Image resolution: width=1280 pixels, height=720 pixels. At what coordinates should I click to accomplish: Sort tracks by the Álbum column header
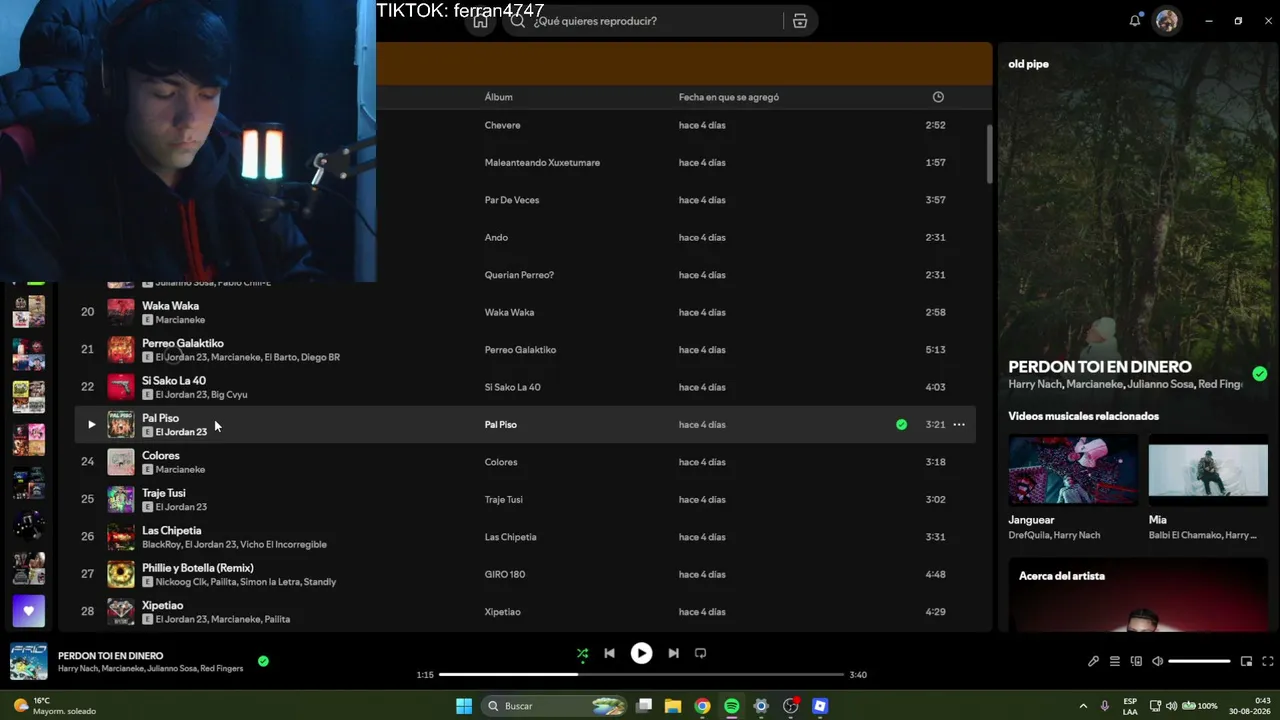coord(499,97)
